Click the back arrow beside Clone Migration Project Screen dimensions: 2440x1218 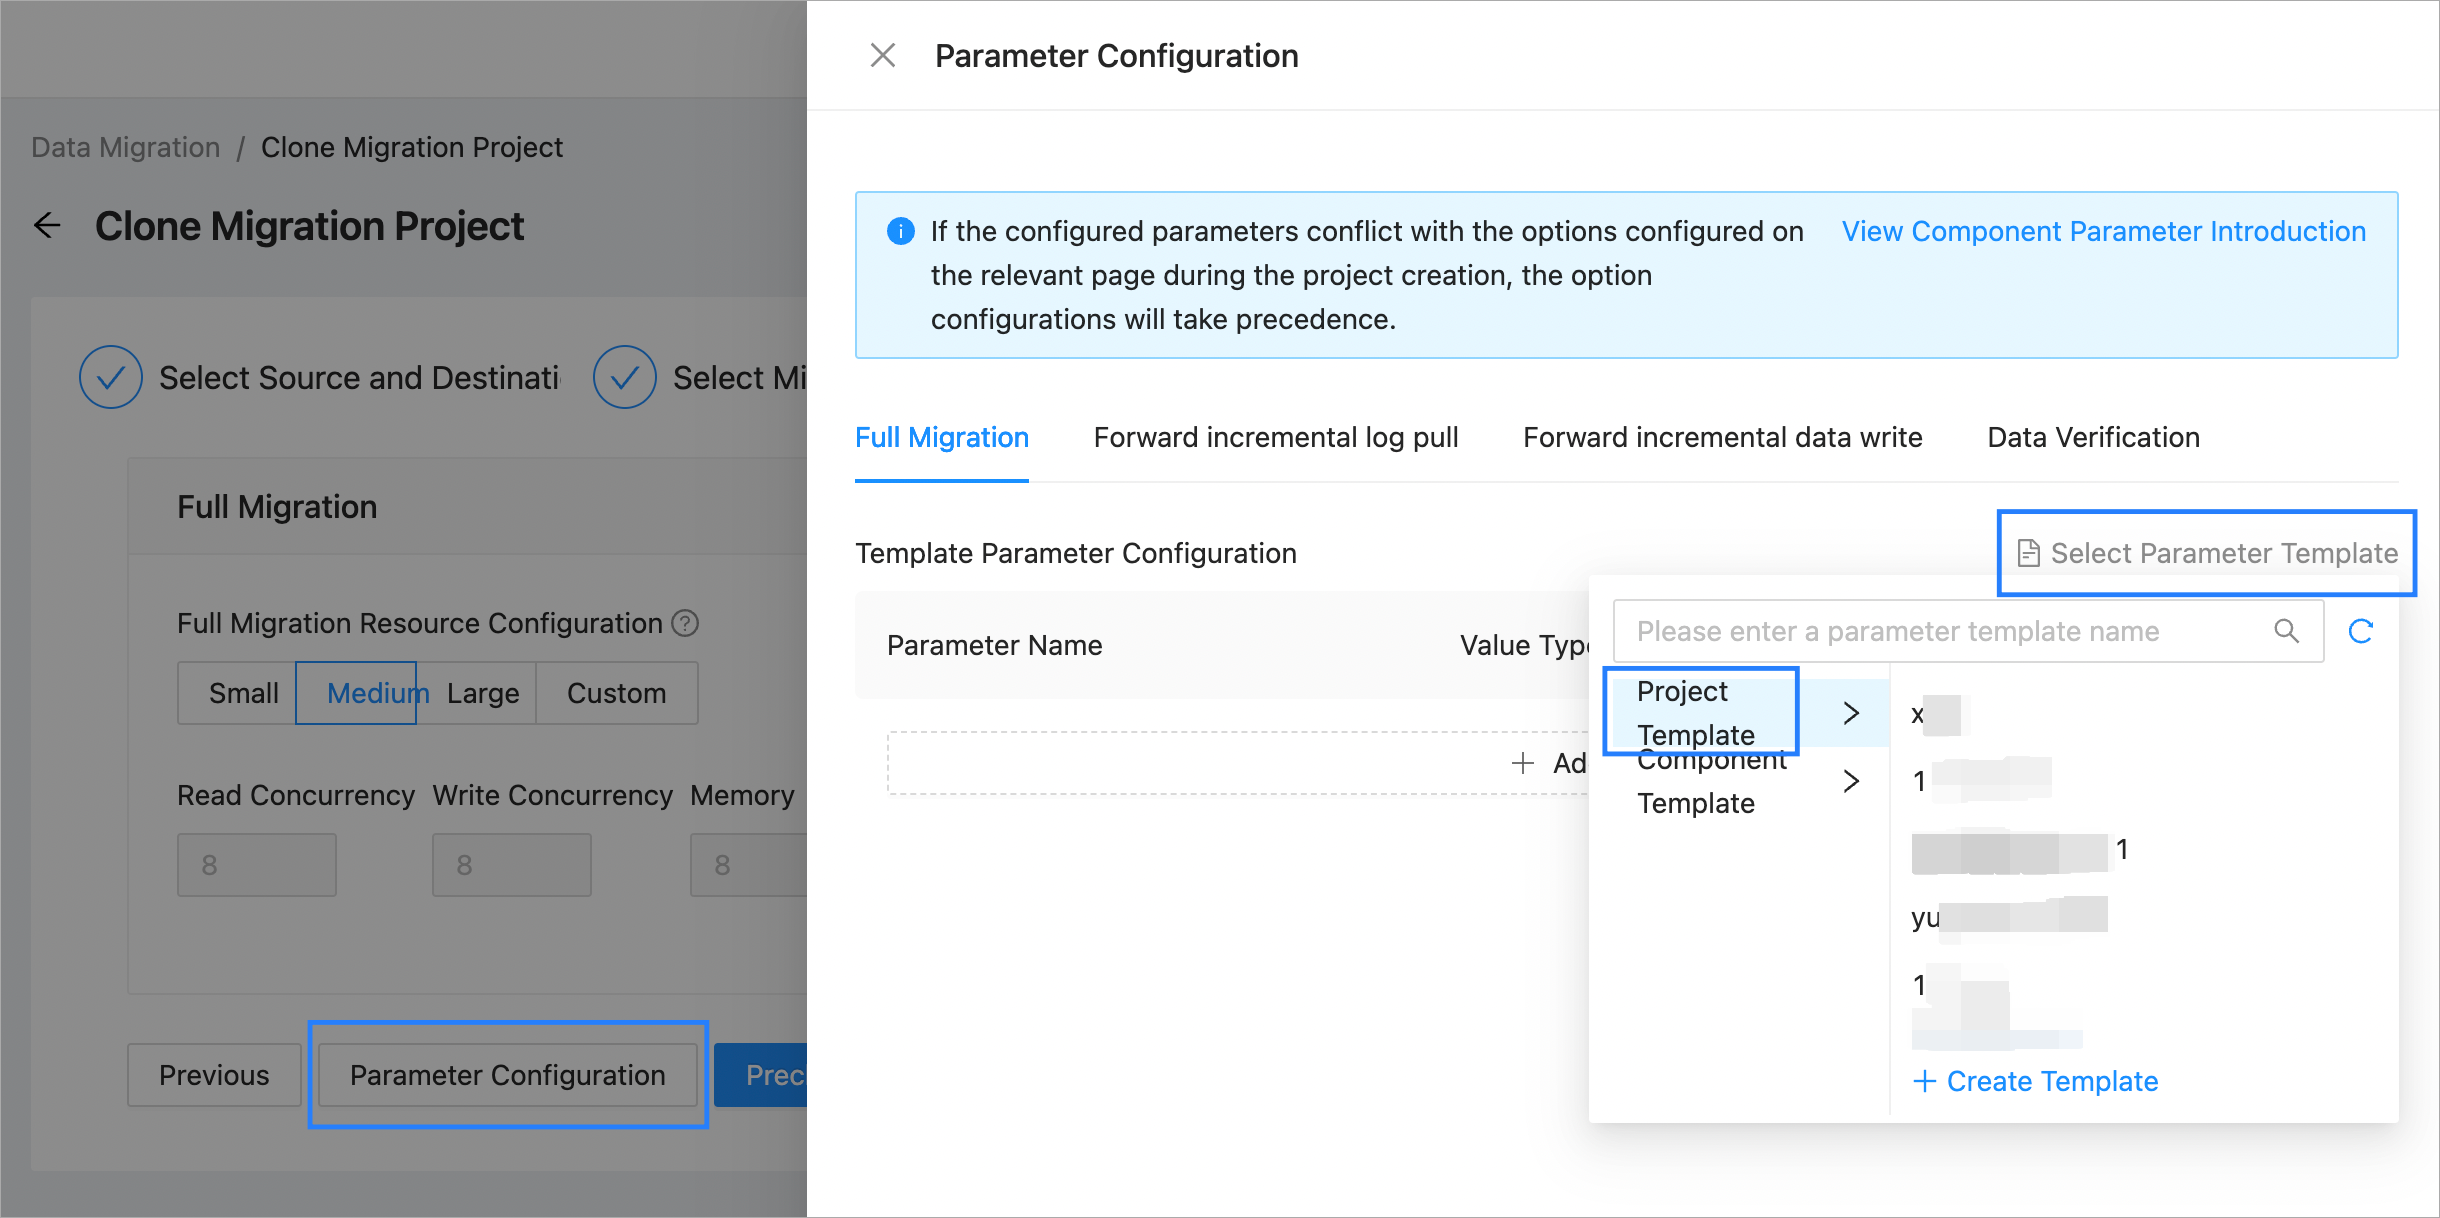tap(47, 226)
